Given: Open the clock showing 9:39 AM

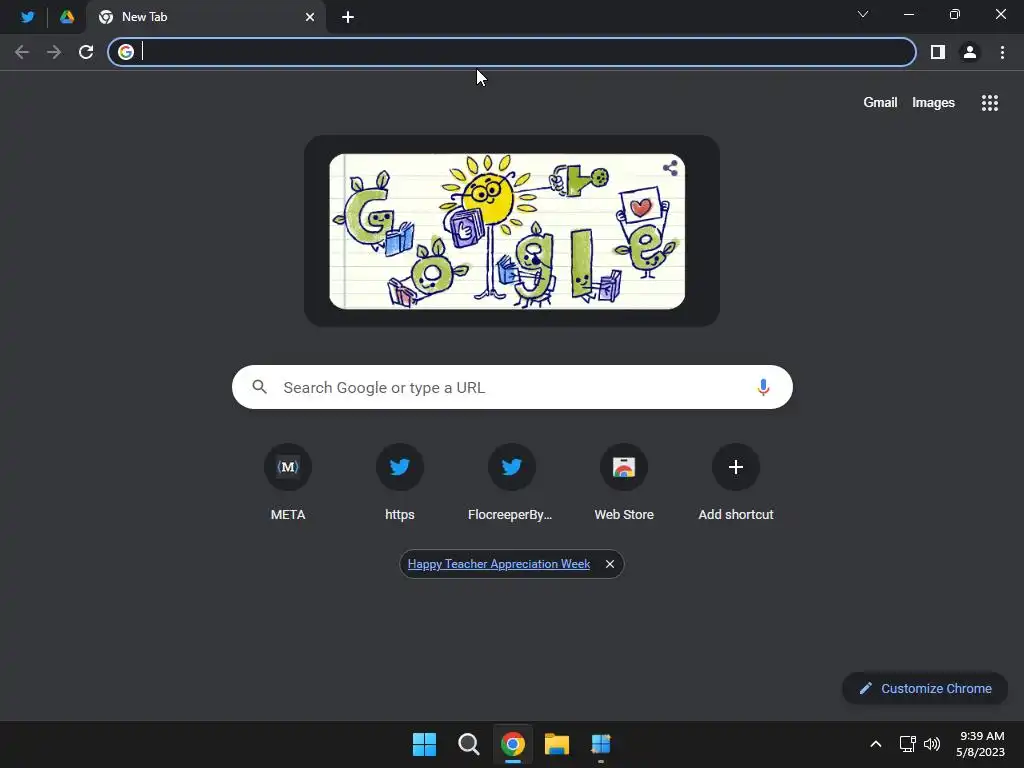Looking at the screenshot, I should 981,744.
